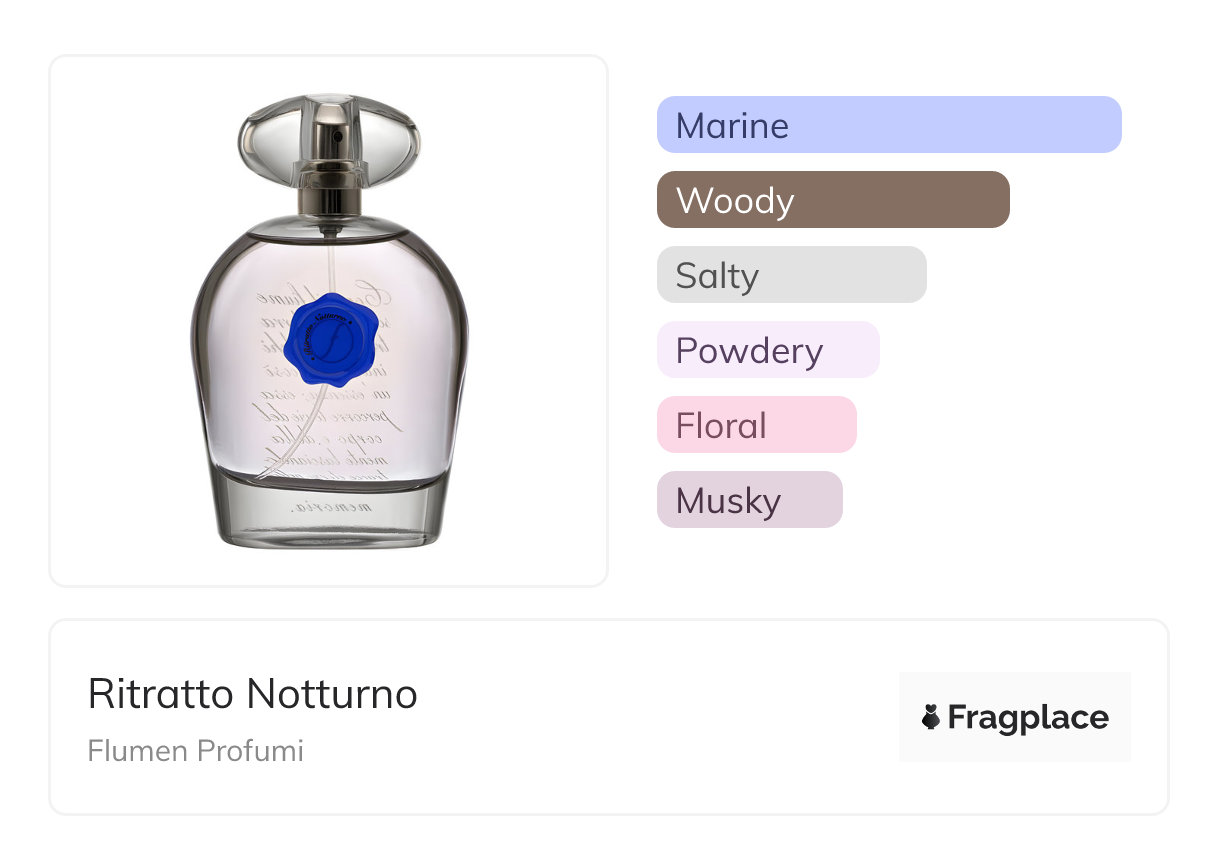This screenshot has height=864, width=1218.
Task: Click the blank area of the title card
Action: [x=650, y=720]
